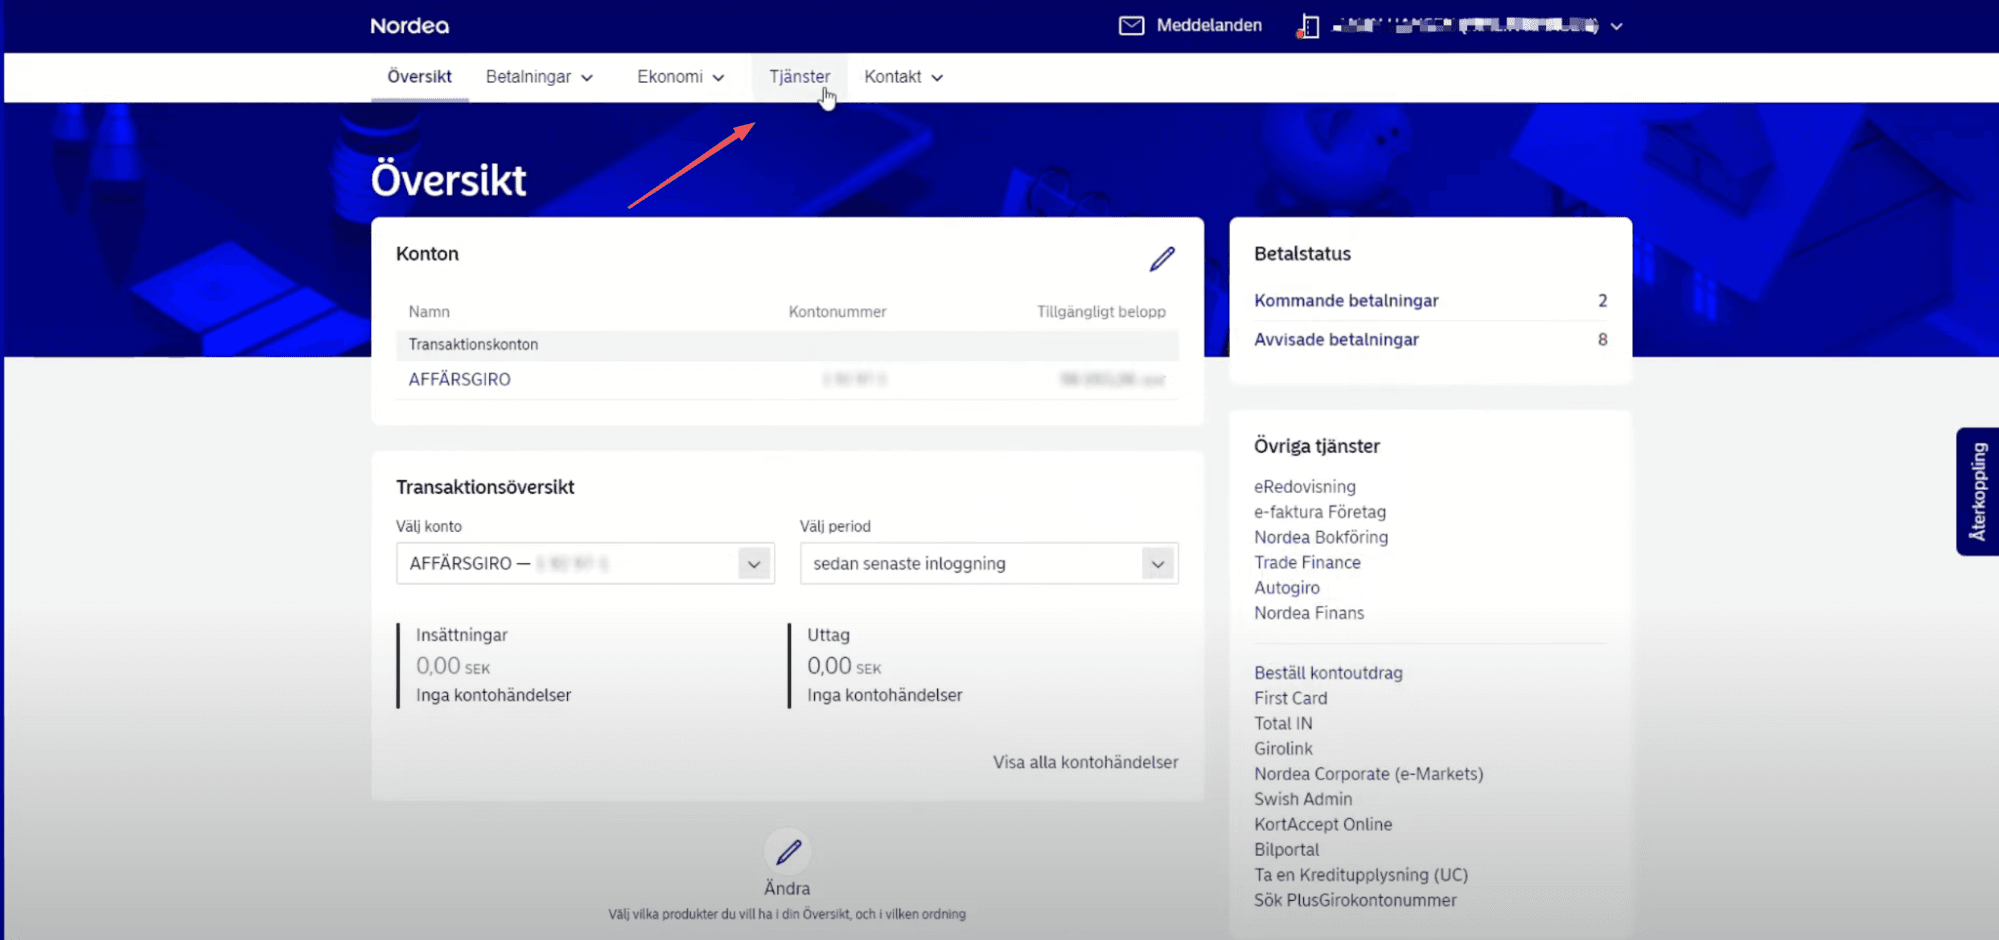Click the Namn column header

429,312
